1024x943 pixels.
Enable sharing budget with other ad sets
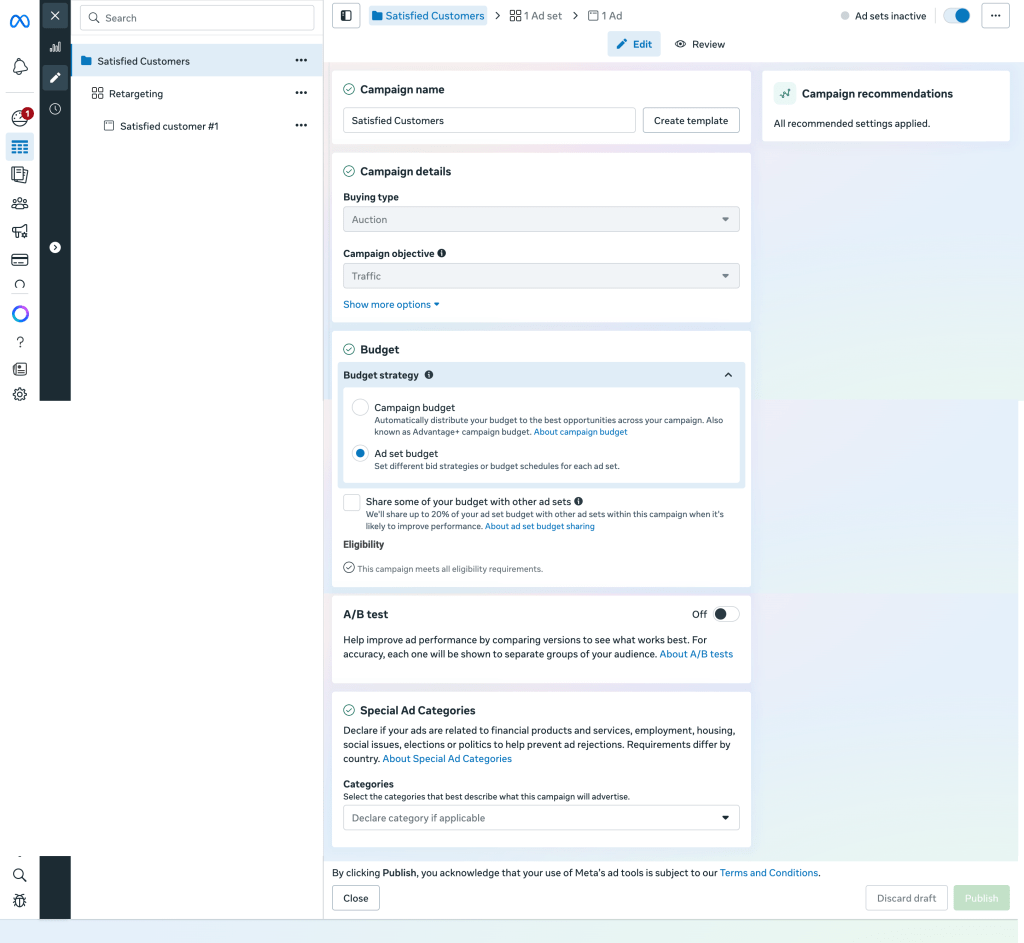(x=352, y=502)
